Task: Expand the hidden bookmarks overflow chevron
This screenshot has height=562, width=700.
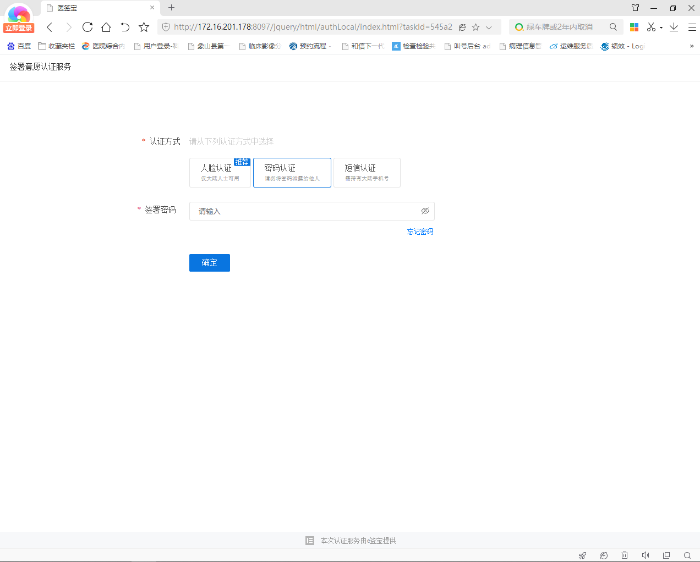Action: point(691,45)
